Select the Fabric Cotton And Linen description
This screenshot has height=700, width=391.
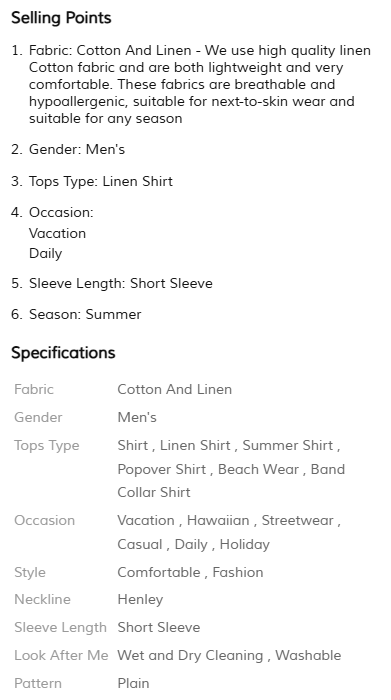200,84
